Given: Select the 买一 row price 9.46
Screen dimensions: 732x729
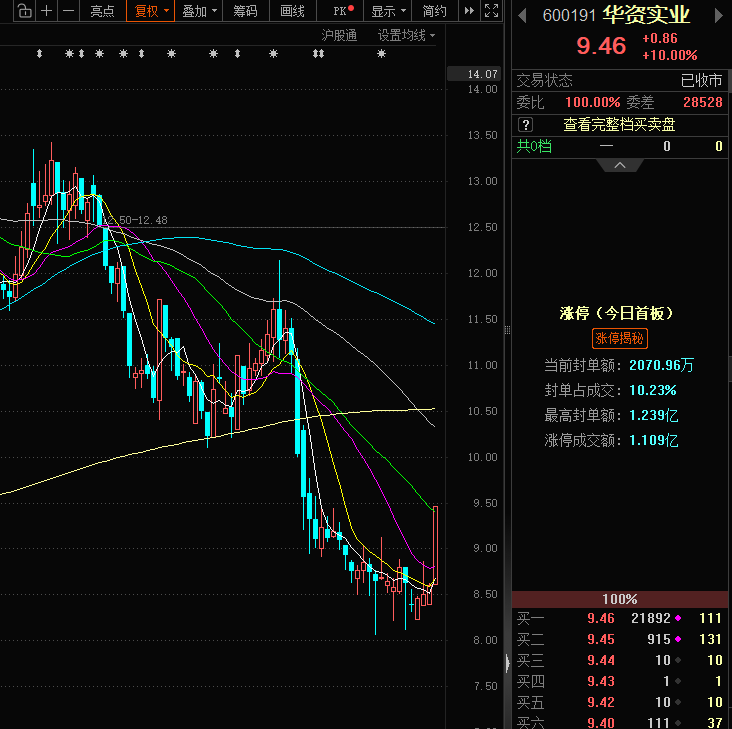Looking at the screenshot, I should click(x=601, y=618).
